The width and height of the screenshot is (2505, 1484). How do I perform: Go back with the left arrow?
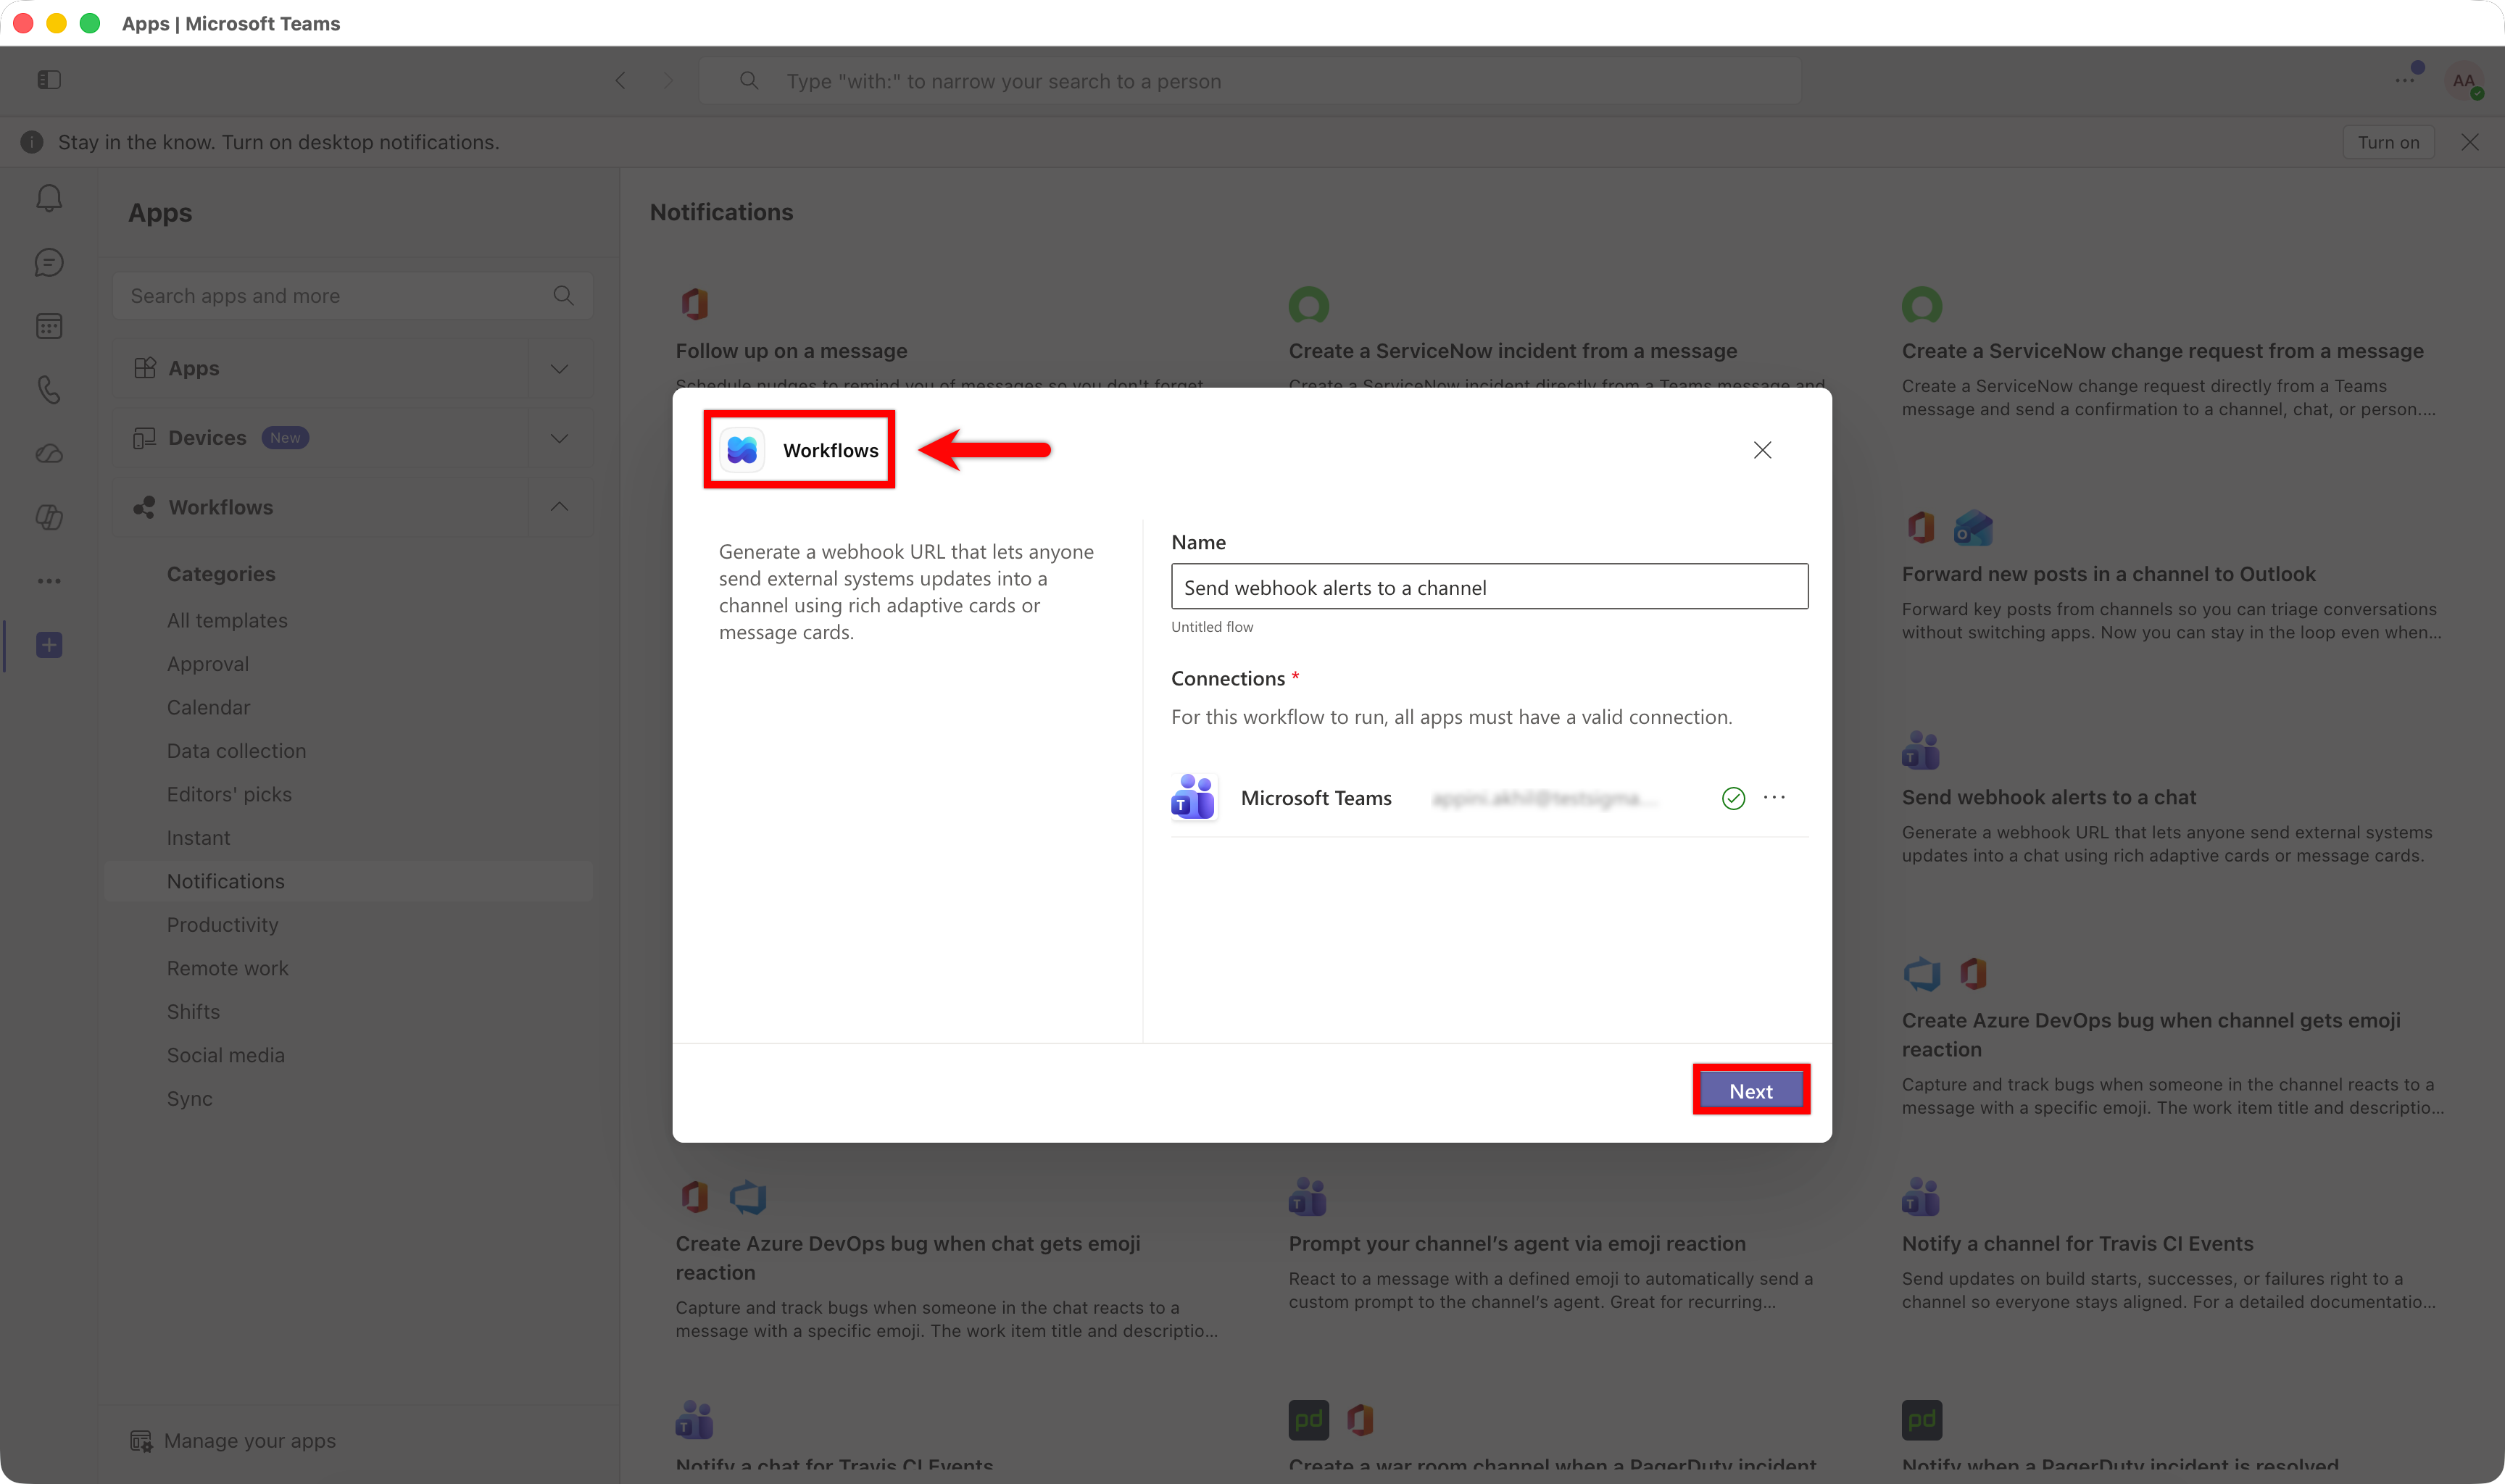621,81
